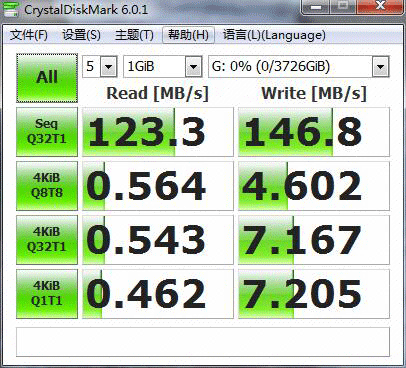Screen dimensions: 406x368
Task: Open the 帮助(H) menu
Action: 188,35
